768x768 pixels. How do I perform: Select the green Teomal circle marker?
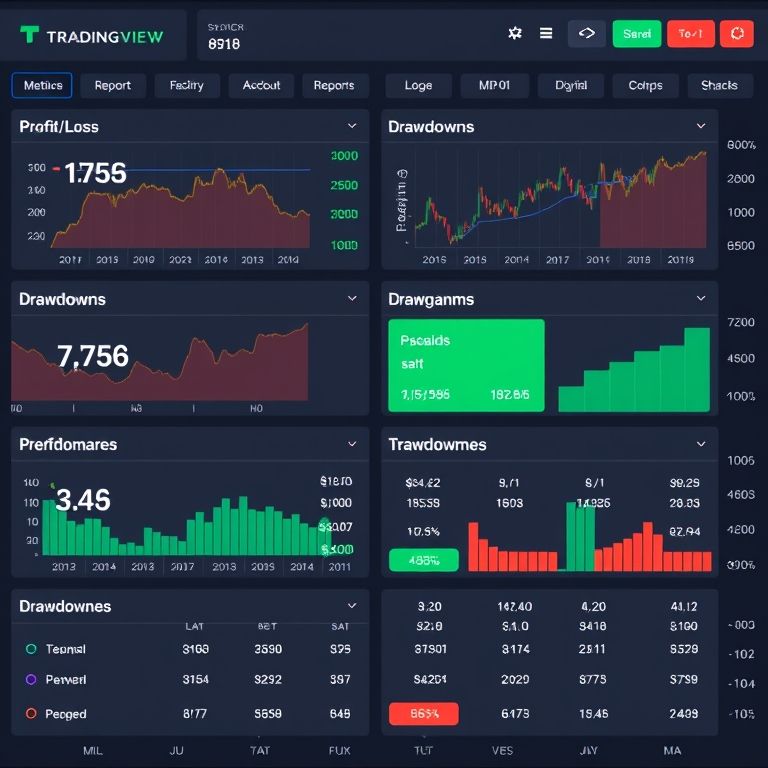[30, 649]
